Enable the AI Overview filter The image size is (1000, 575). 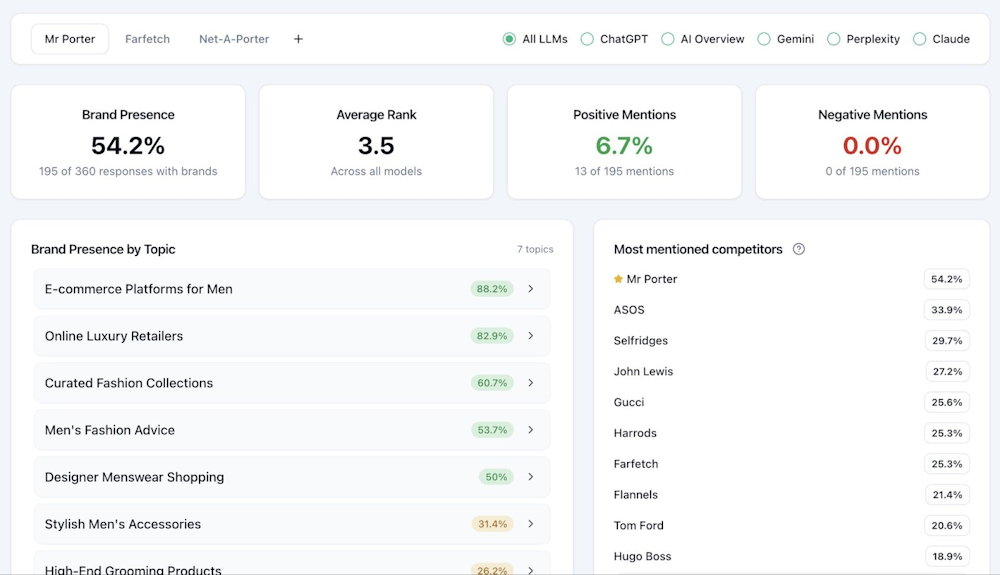[x=667, y=39]
